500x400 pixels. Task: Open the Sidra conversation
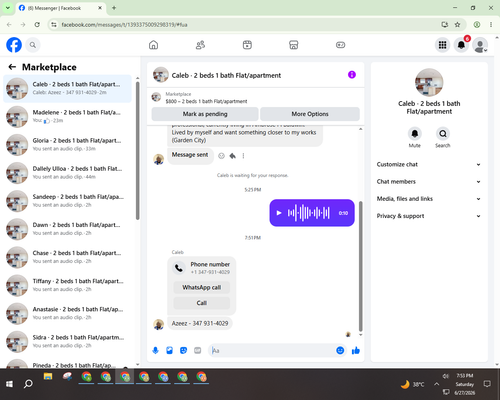point(67,341)
